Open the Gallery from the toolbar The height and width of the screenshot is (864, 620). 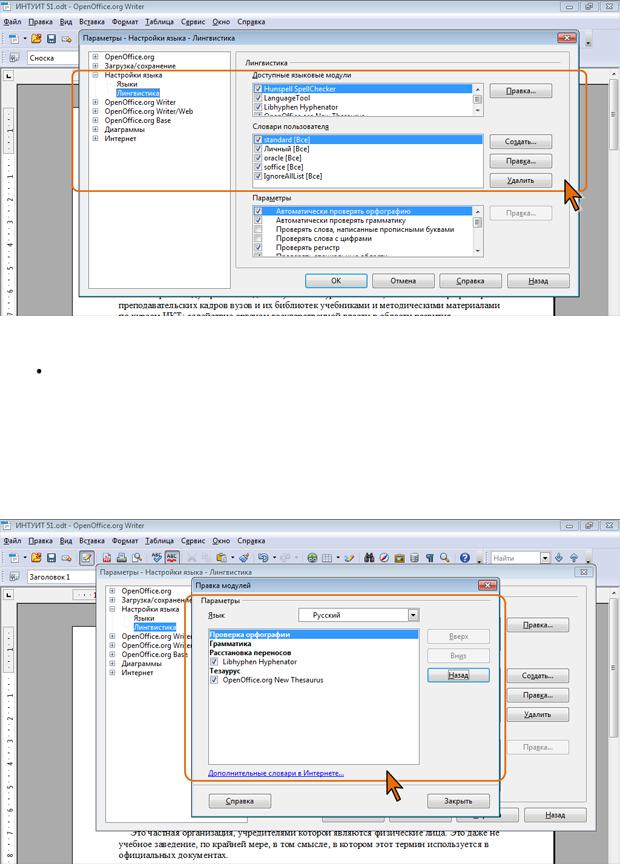[399, 558]
